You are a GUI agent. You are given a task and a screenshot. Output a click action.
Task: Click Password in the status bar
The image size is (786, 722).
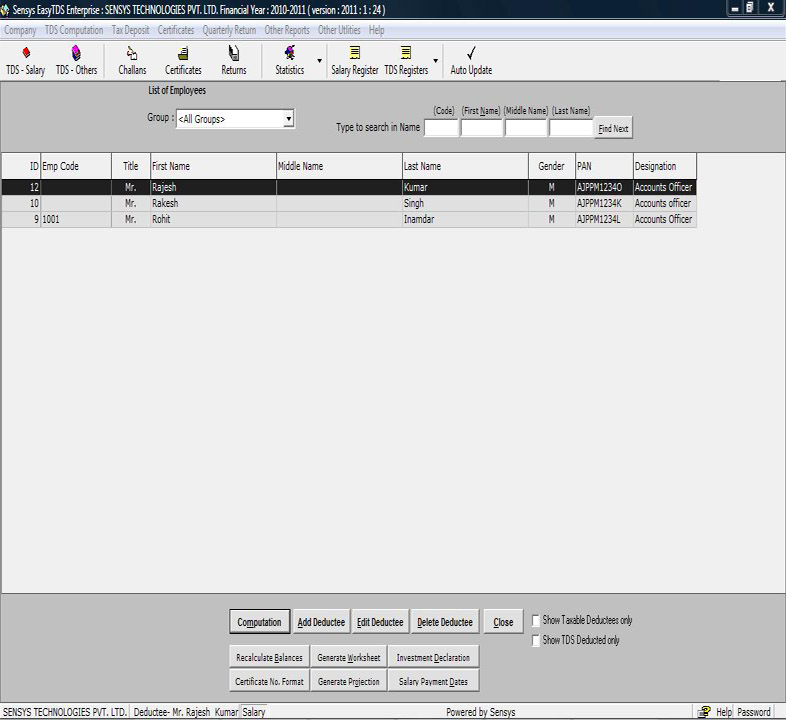point(753,712)
